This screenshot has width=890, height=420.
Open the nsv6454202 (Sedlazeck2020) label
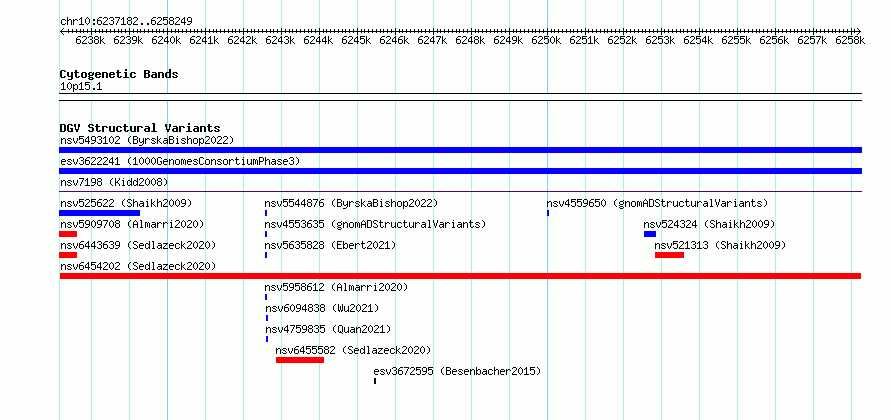point(138,266)
